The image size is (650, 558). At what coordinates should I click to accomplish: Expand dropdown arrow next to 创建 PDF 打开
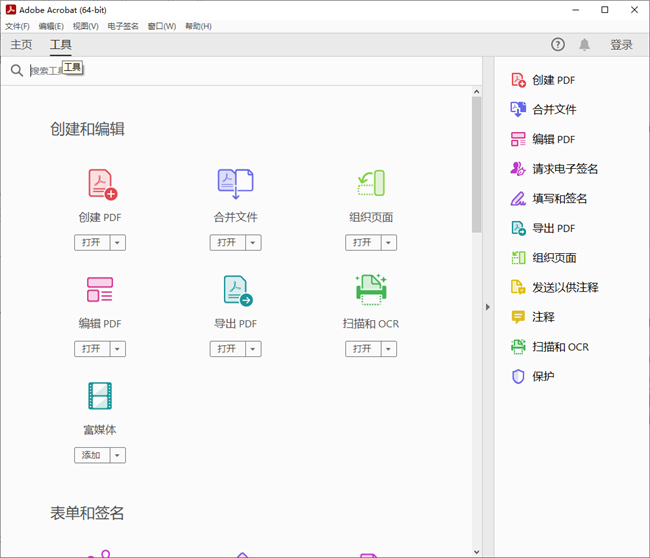117,243
